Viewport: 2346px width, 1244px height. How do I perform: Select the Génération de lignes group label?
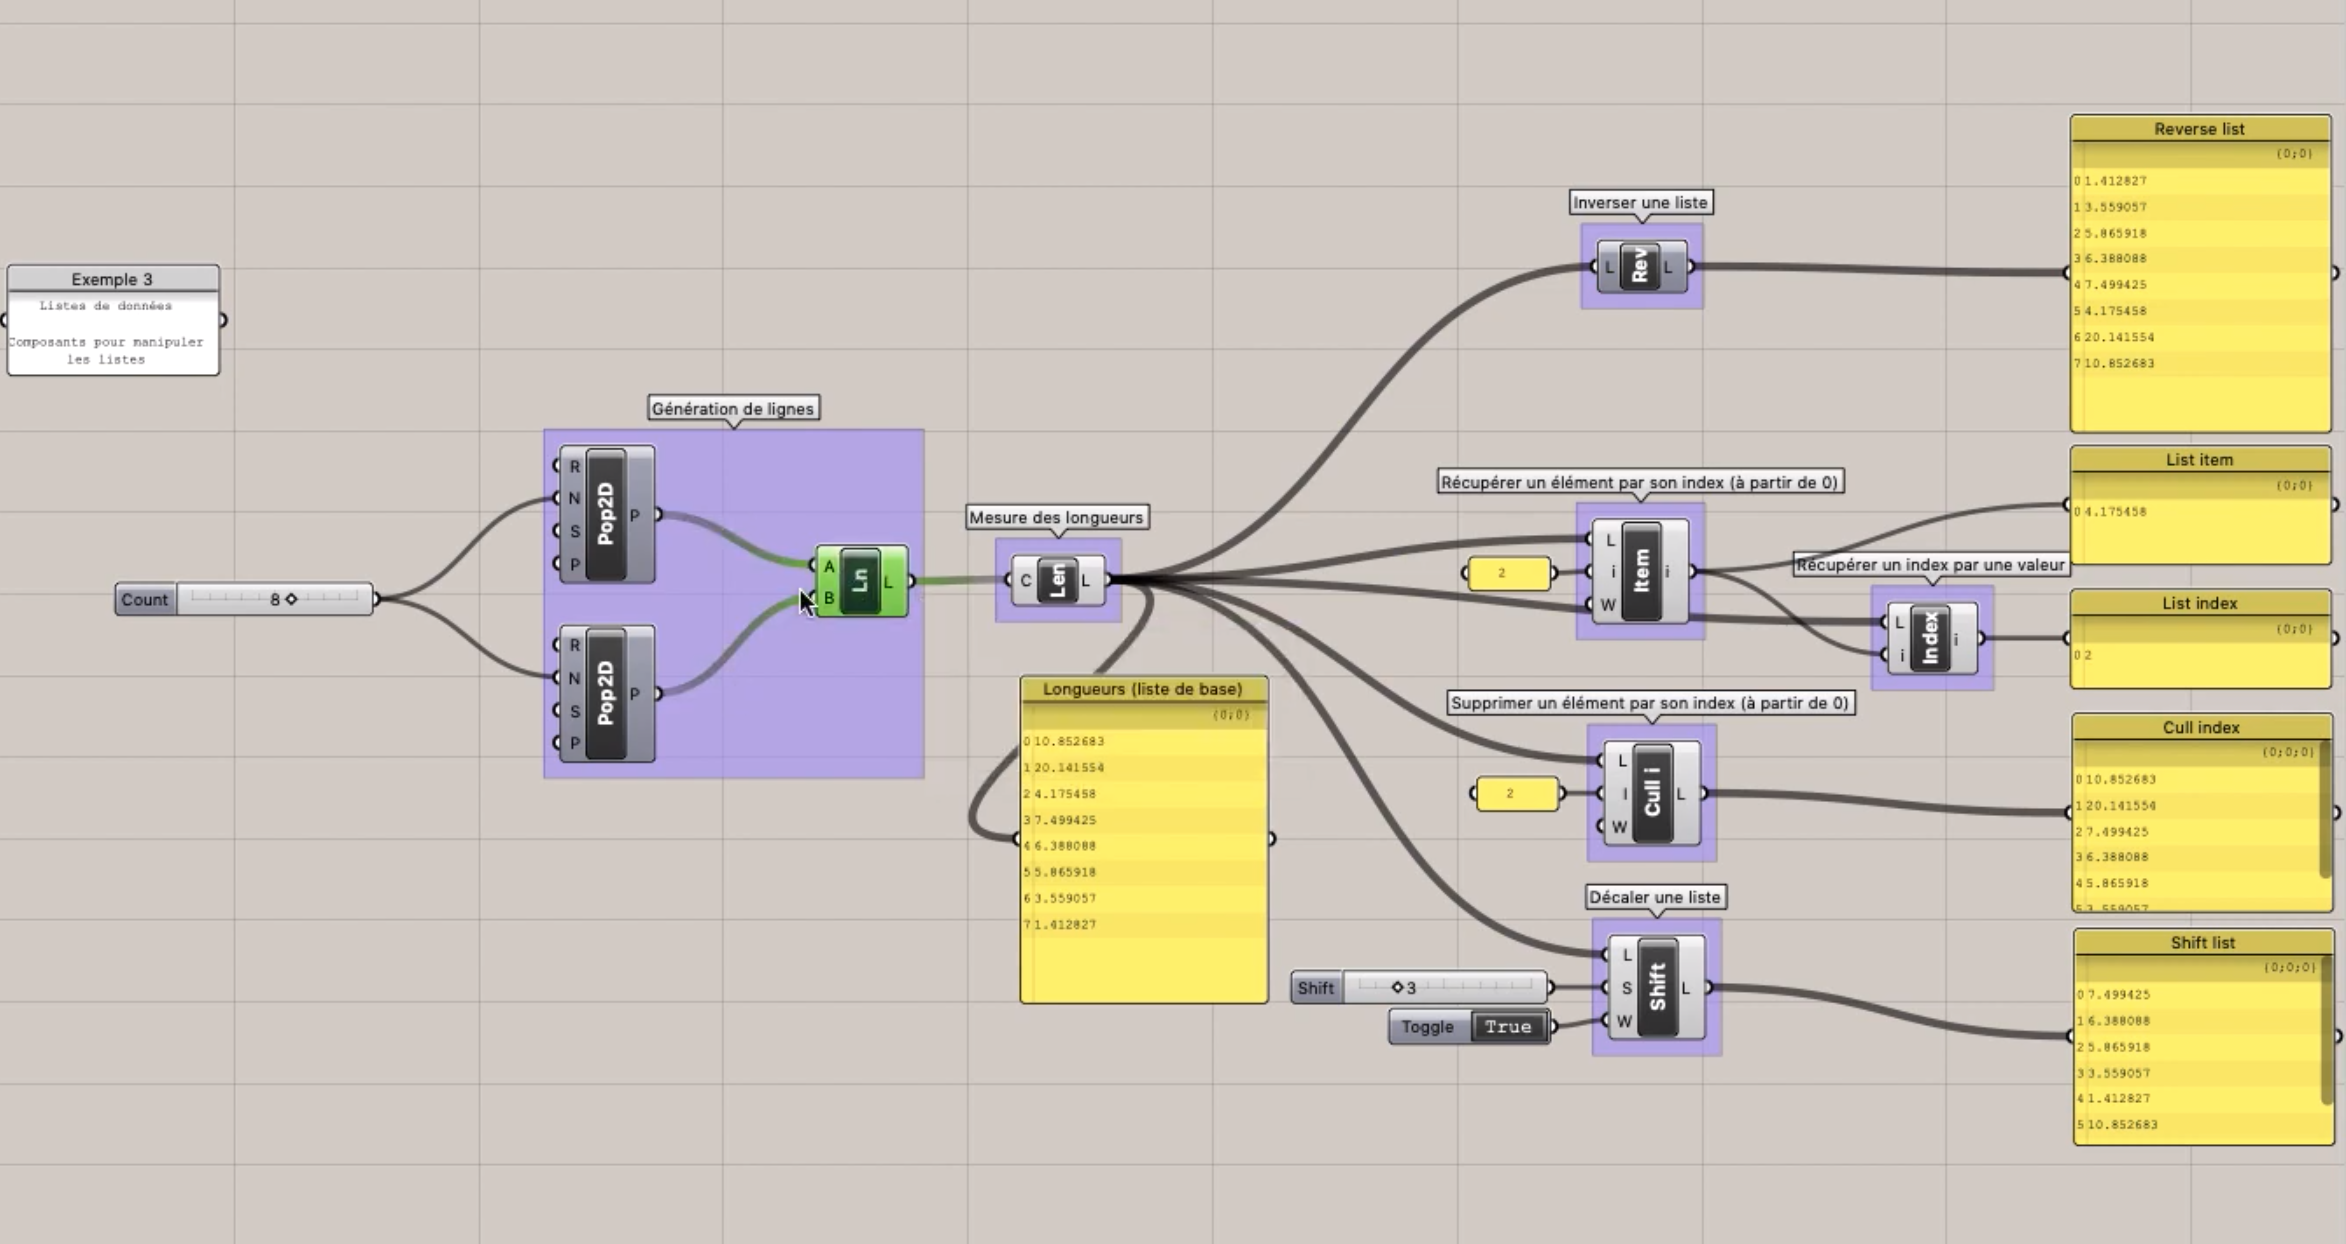click(733, 408)
